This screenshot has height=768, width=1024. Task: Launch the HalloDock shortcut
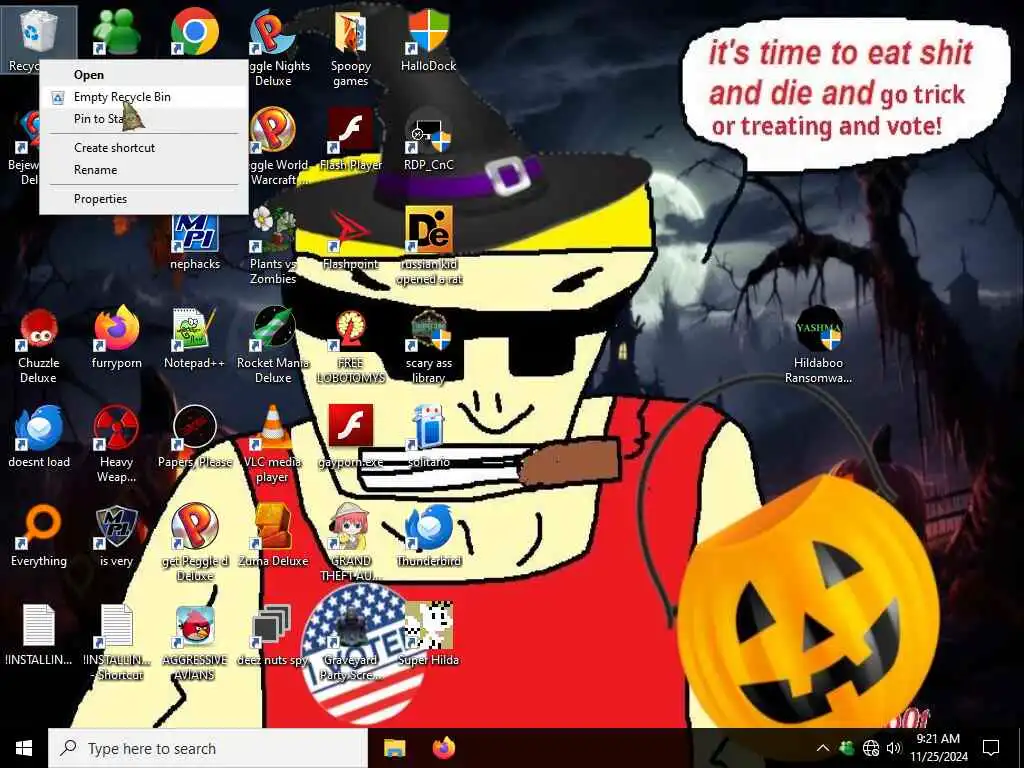tap(428, 40)
